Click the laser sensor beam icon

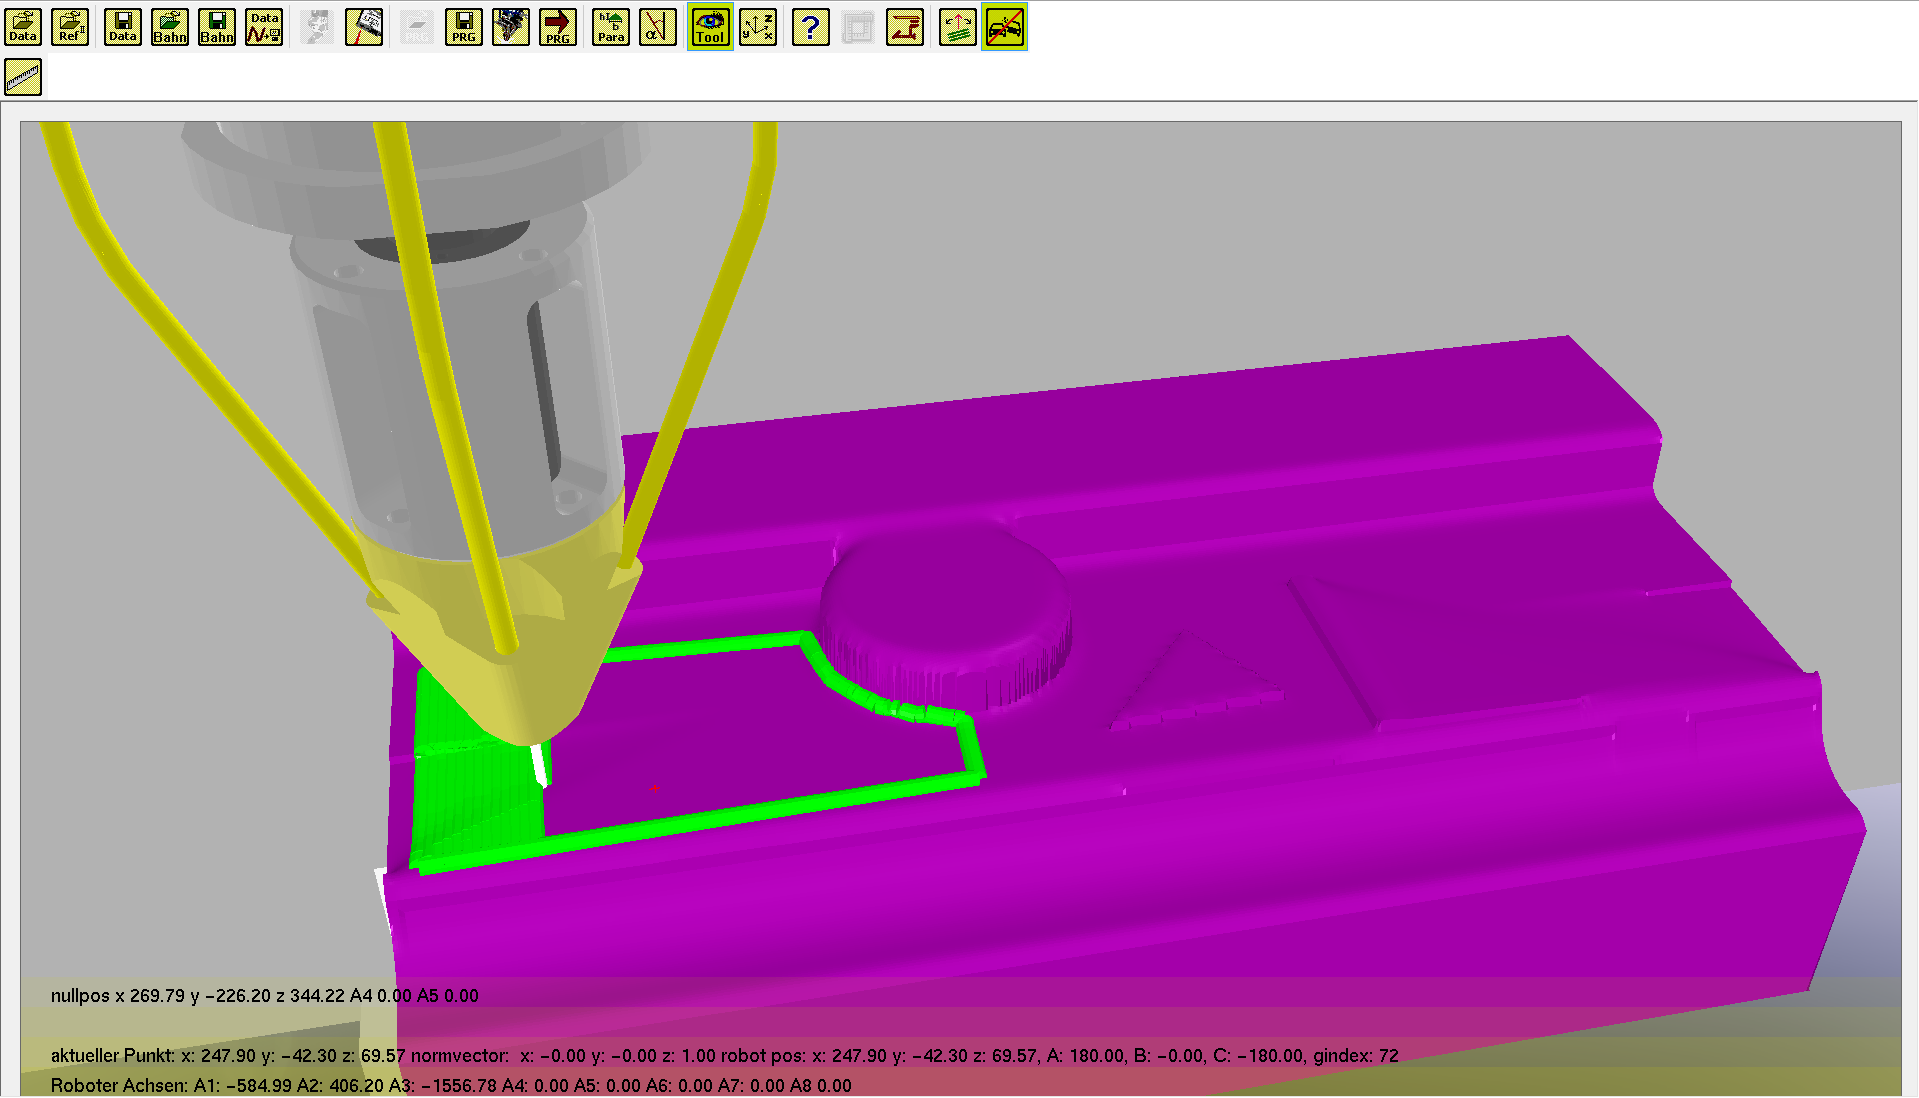click(364, 27)
